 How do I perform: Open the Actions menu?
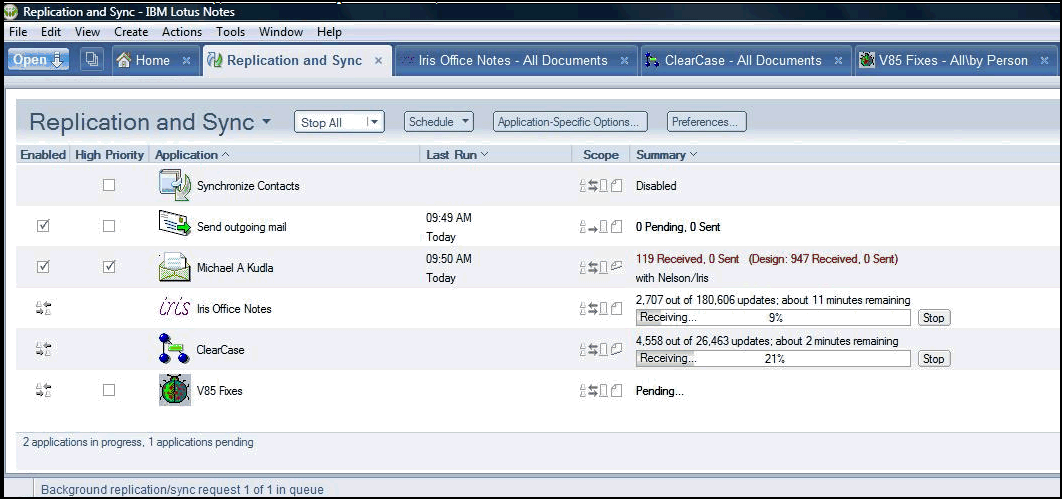182,32
